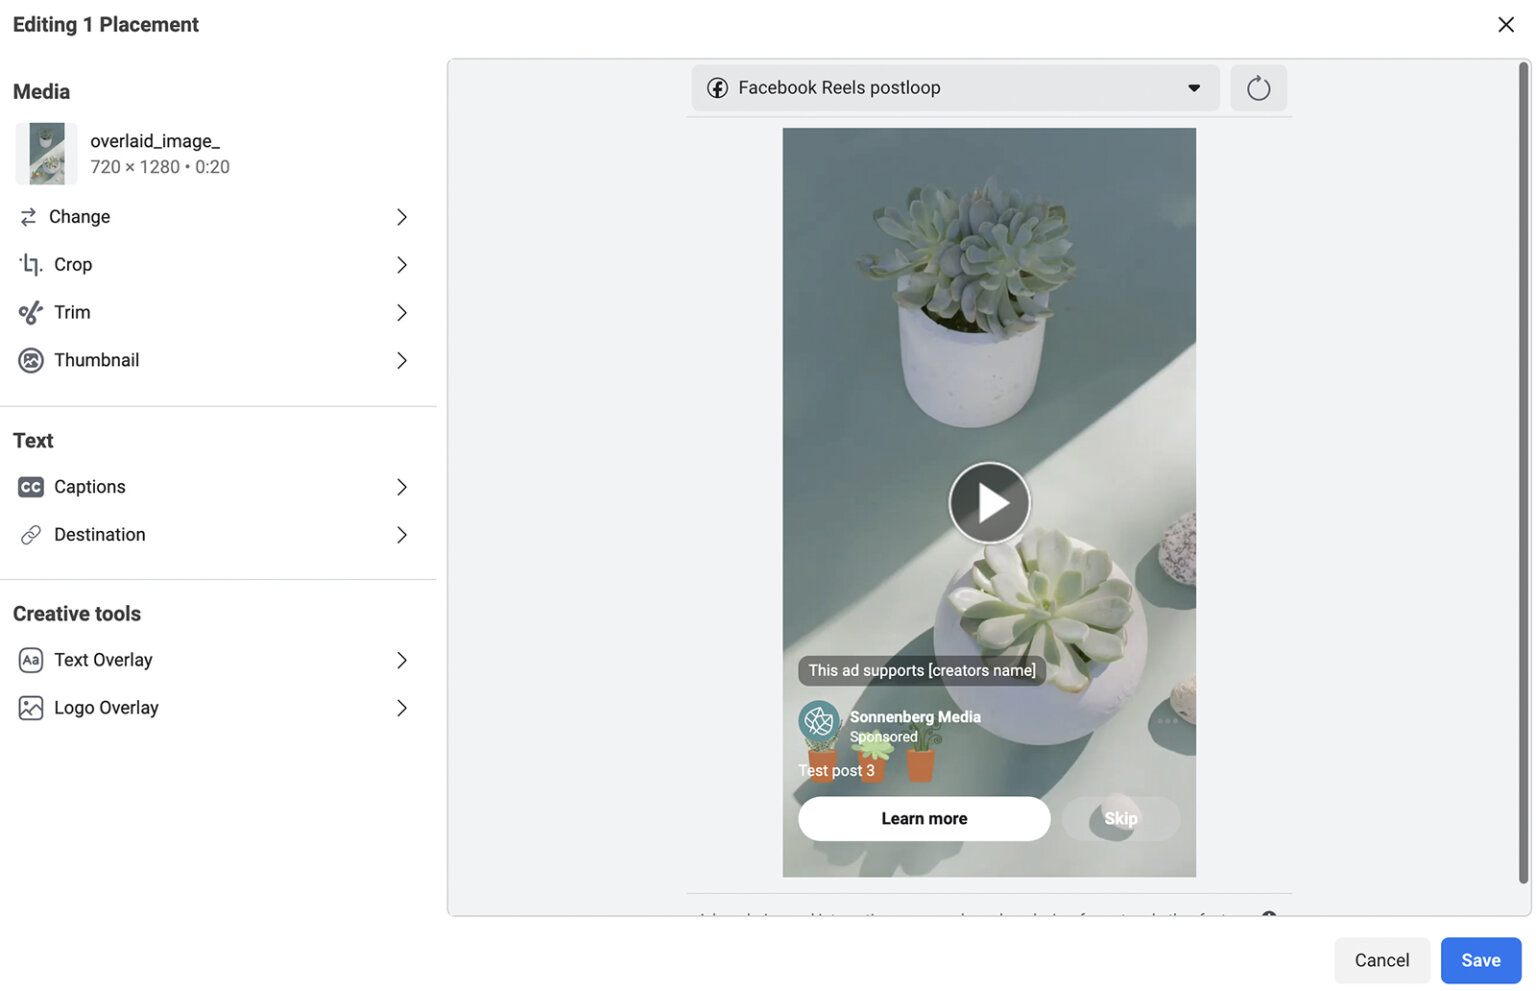
Task: Click the Destination link icon
Action: (x=30, y=534)
